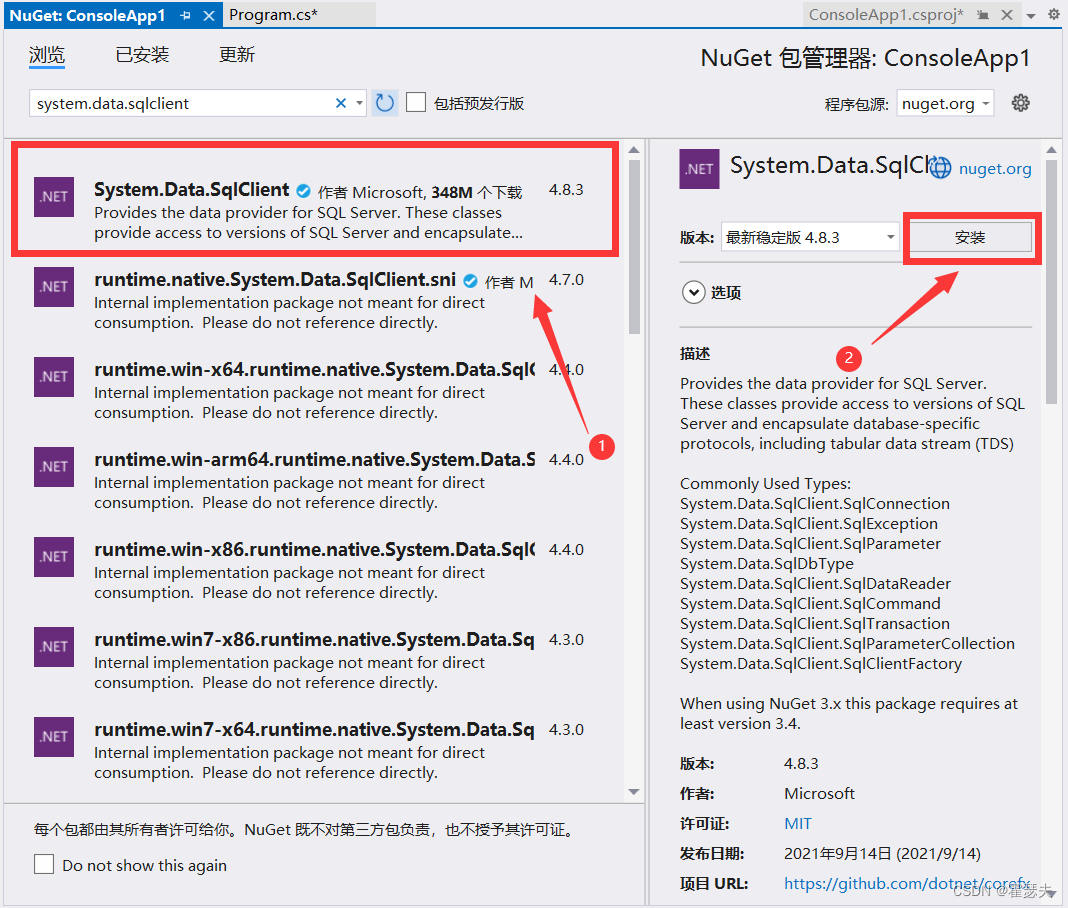
Task: Click the package list scroll up arrow
Action: click(x=634, y=150)
